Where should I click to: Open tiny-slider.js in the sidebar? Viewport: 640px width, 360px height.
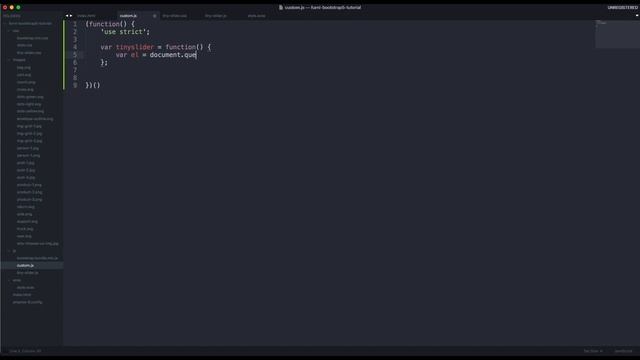(x=28, y=273)
